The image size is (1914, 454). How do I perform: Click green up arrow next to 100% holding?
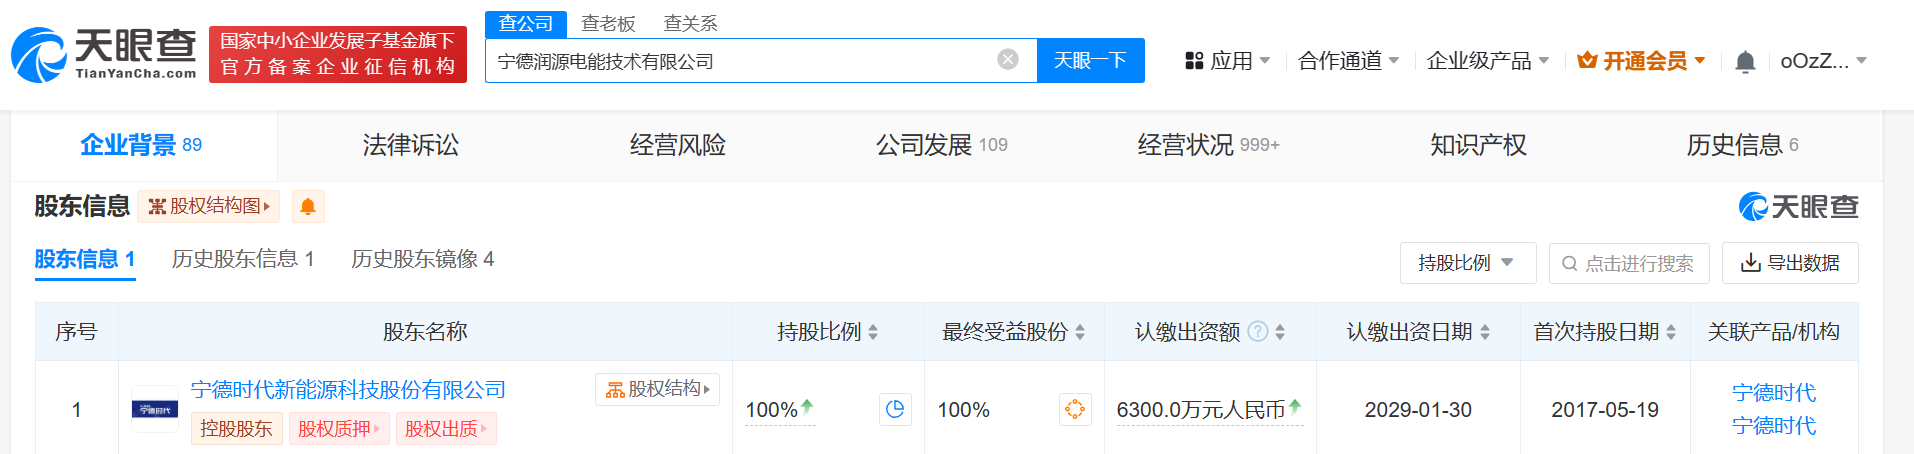(807, 406)
